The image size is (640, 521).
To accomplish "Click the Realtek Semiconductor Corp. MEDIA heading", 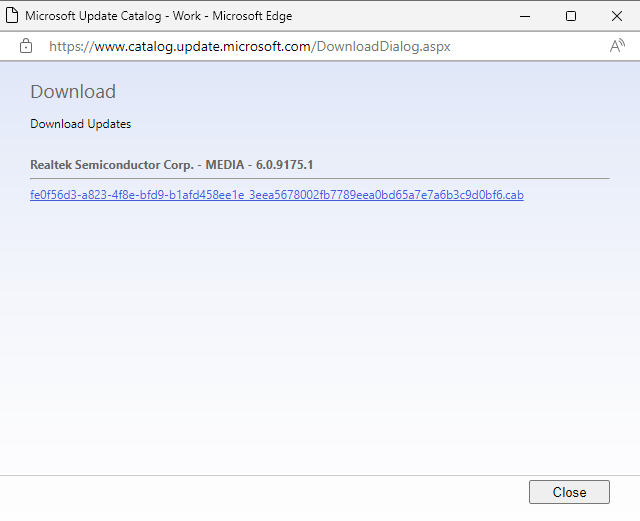I will point(172,165).
